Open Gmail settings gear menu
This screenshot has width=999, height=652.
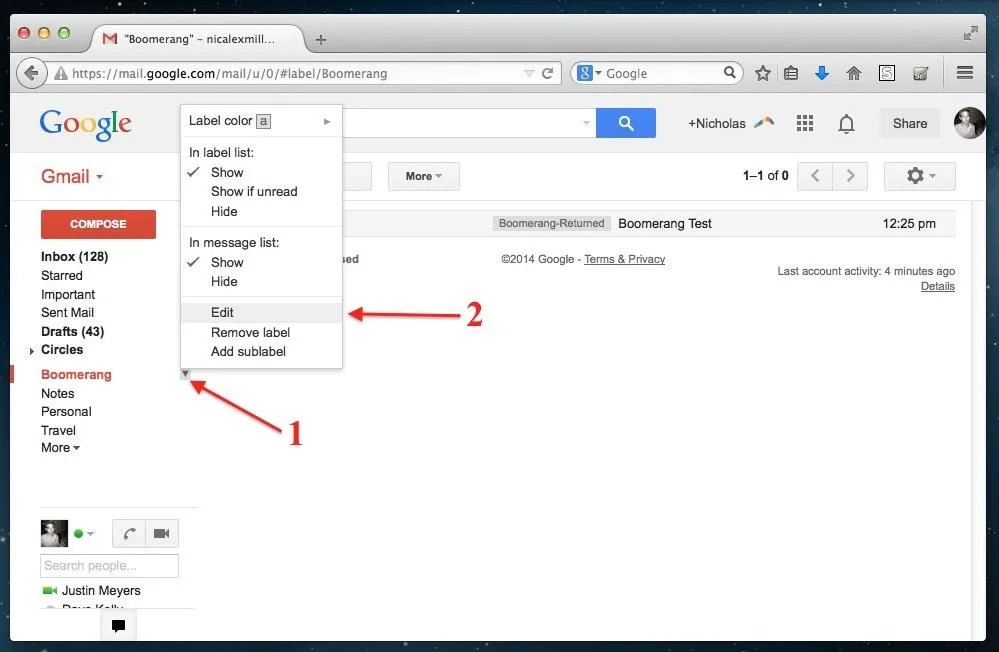919,176
